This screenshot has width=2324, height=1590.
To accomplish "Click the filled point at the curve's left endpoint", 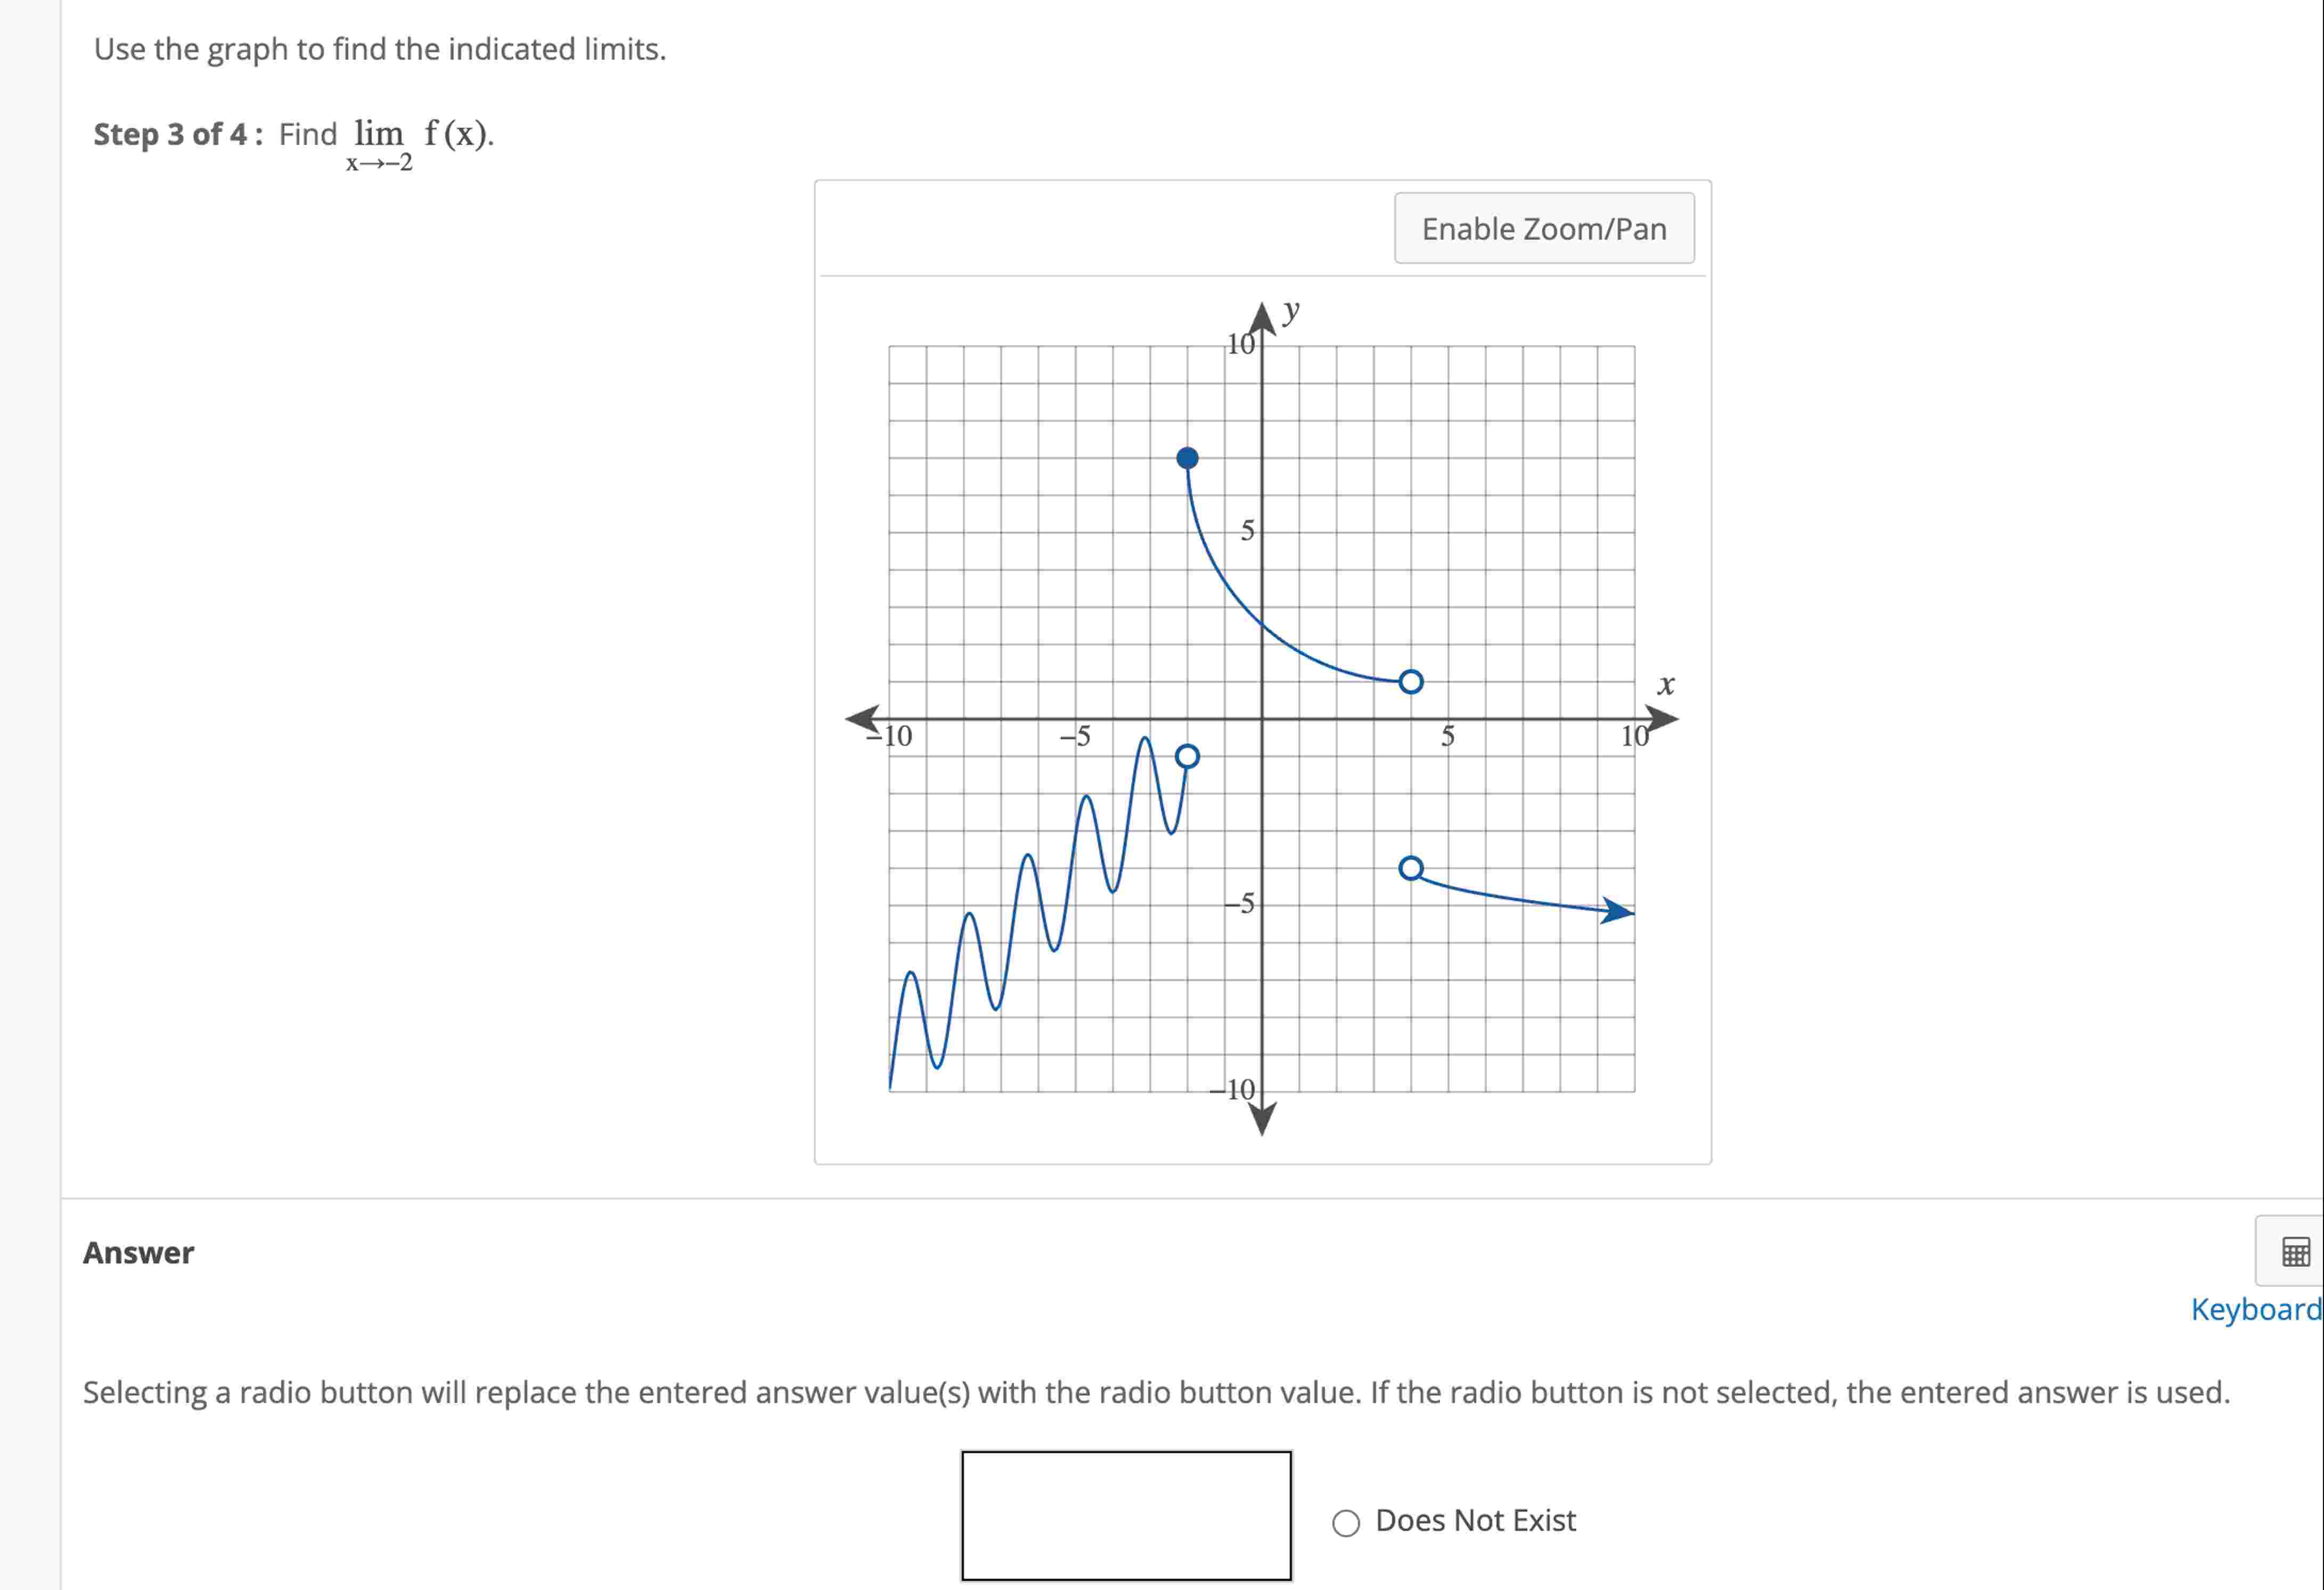I will coord(1187,457).
